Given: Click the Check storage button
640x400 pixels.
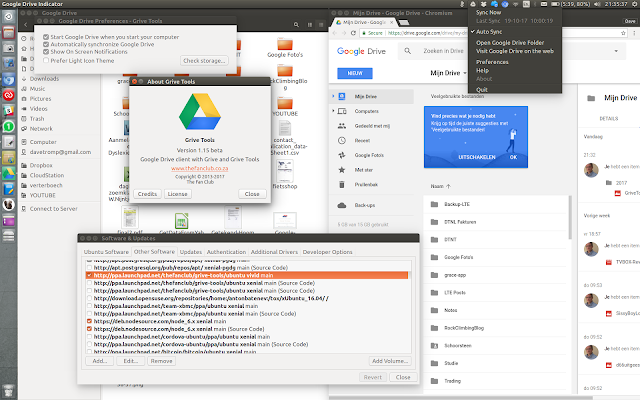Looking at the screenshot, I should tap(204, 60).
